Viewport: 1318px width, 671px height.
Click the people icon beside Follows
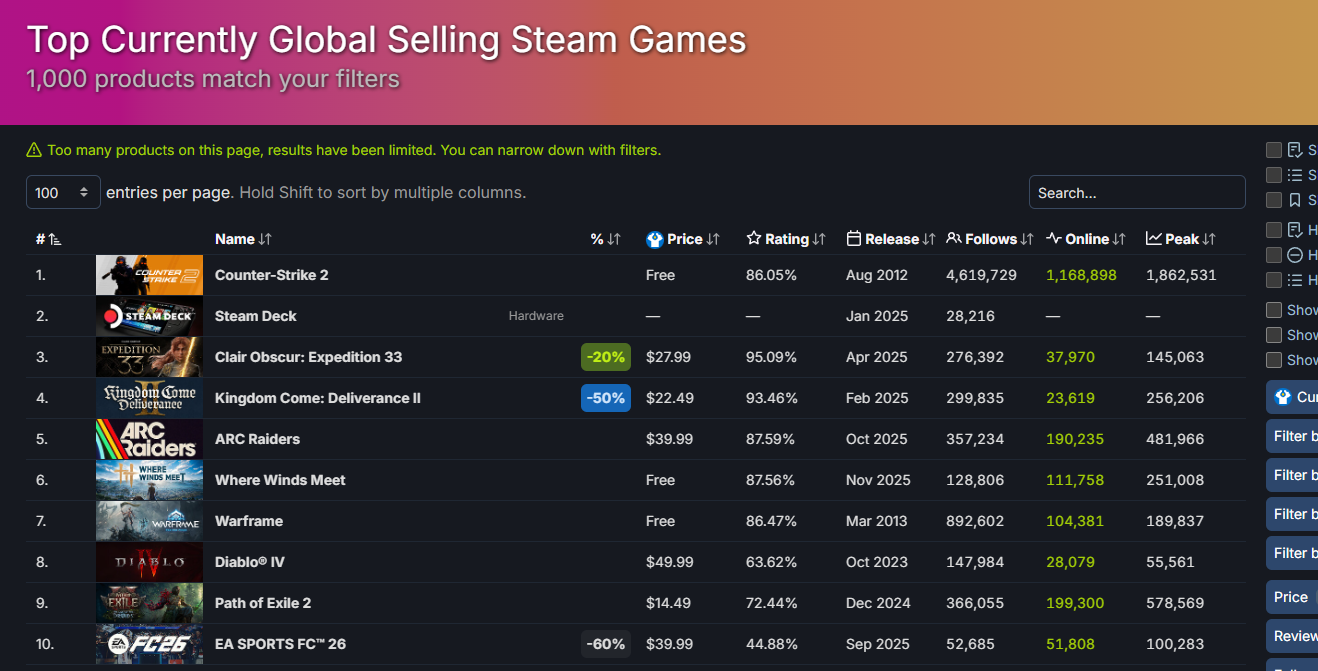(954, 239)
